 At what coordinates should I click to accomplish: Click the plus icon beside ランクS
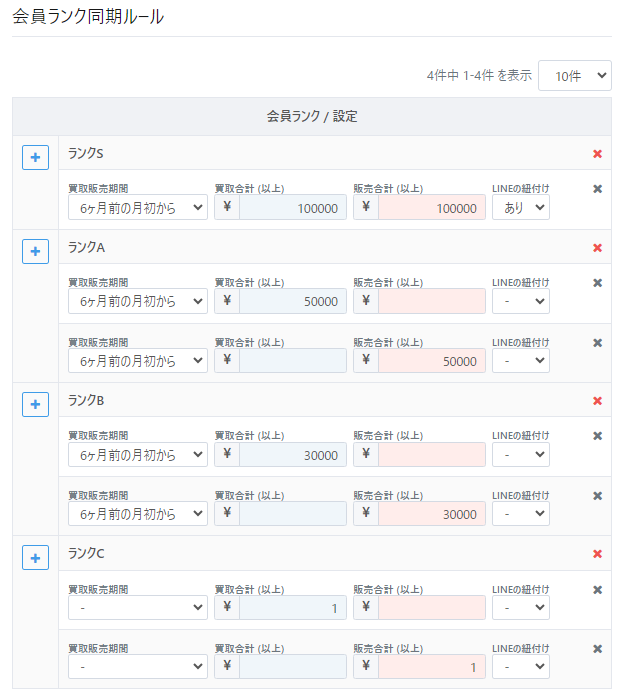click(35, 158)
